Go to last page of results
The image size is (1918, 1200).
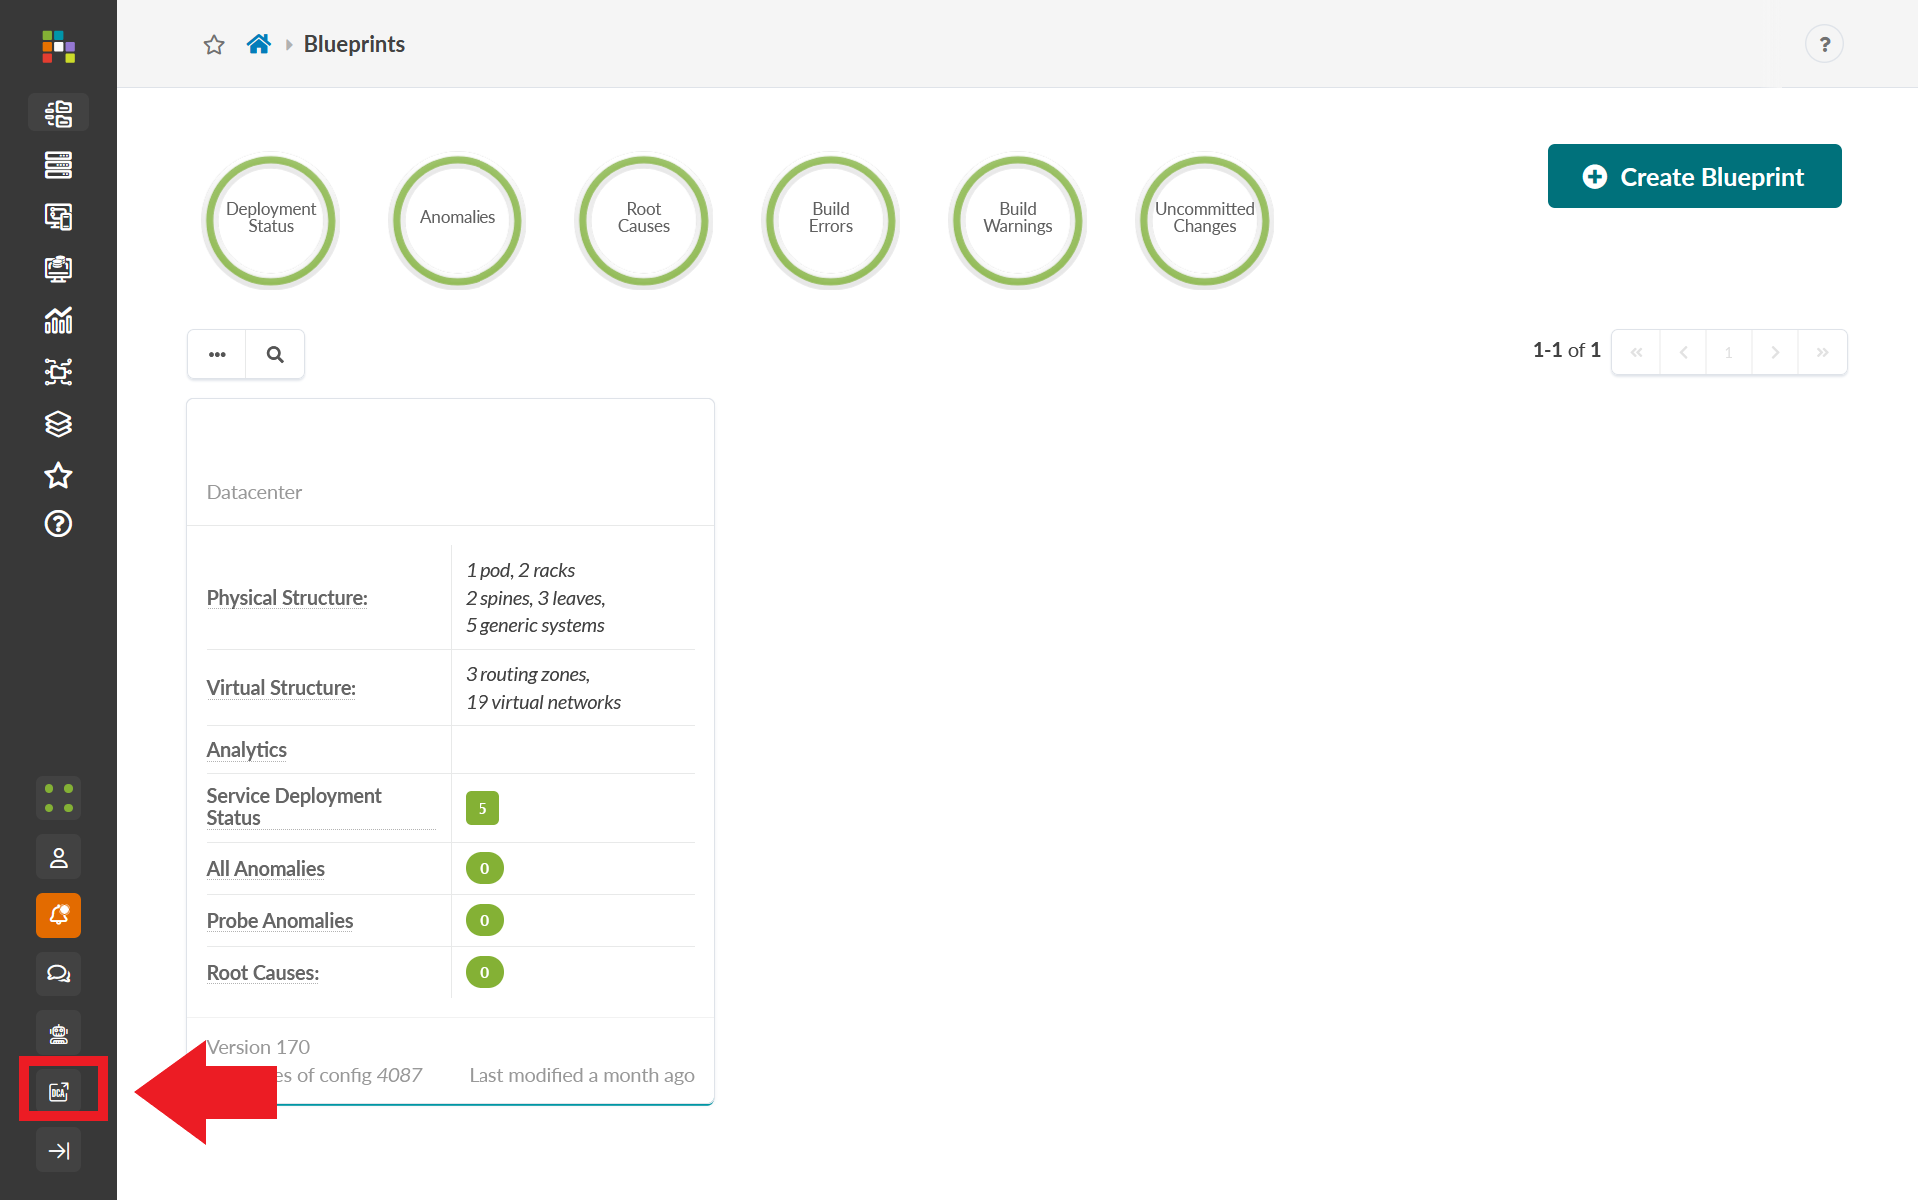[x=1822, y=352]
